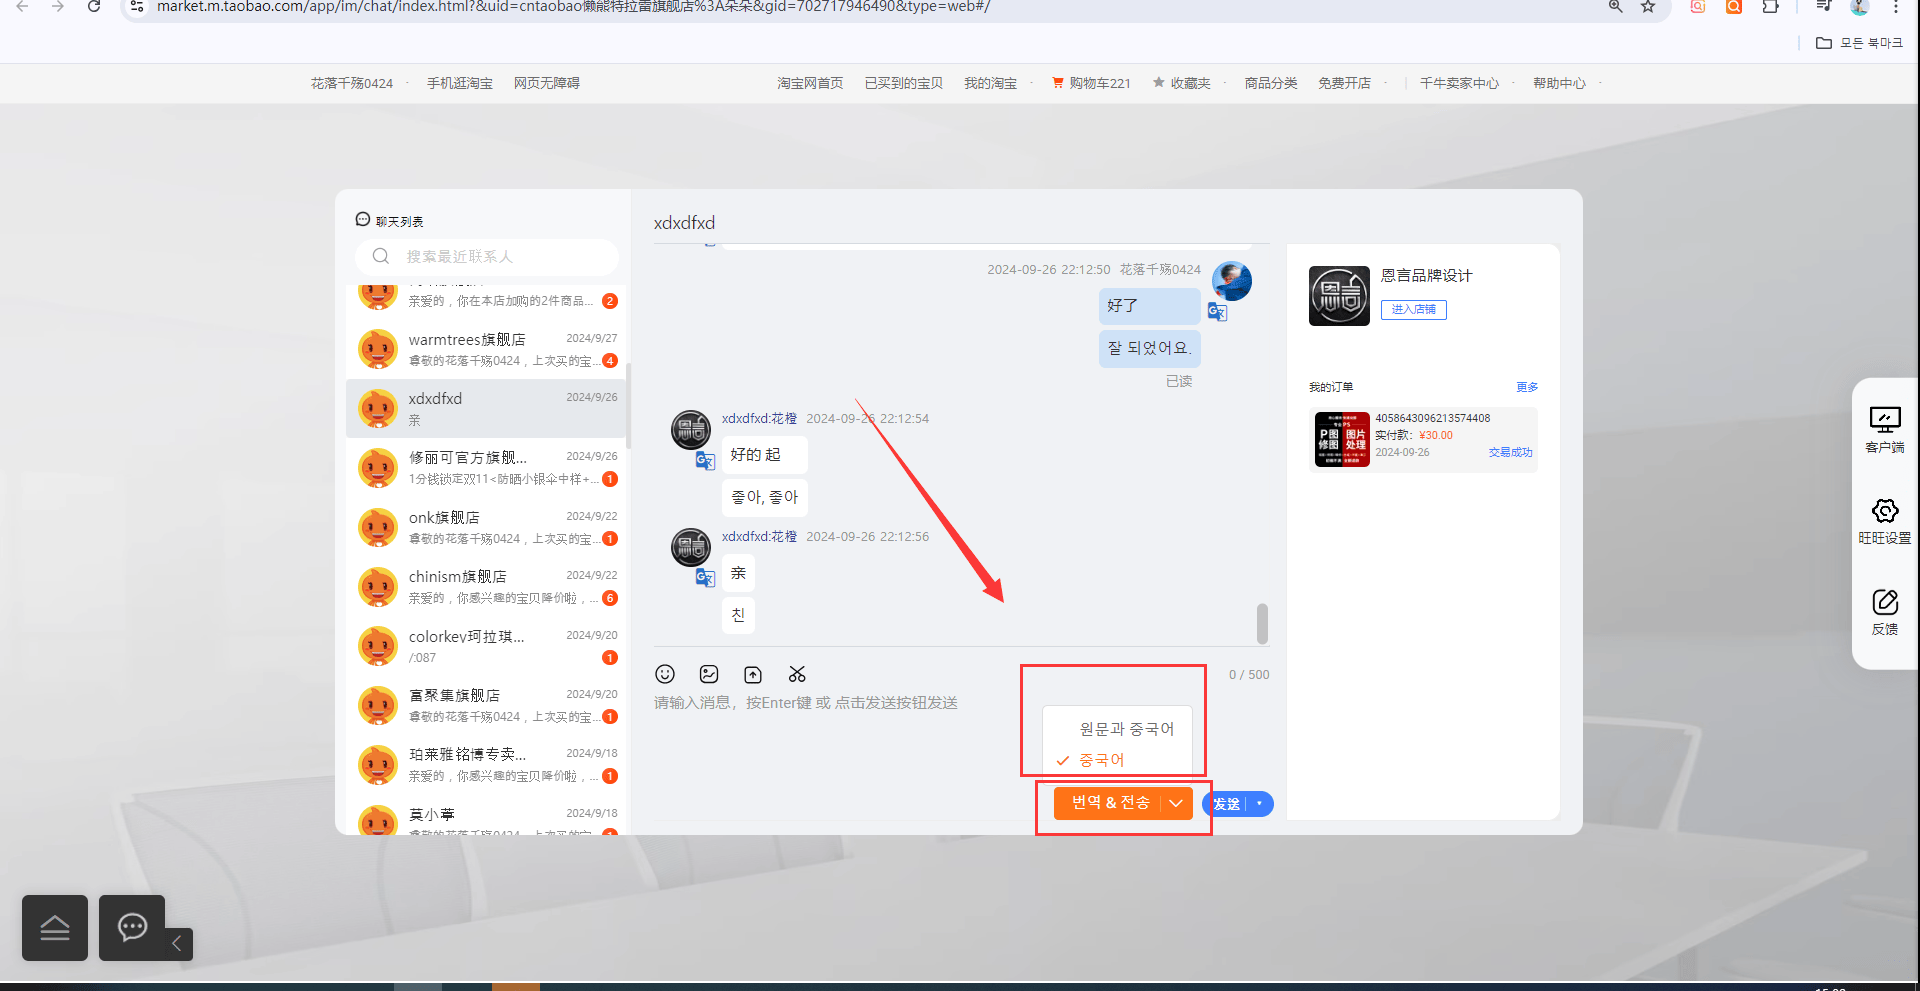
Task: Open the emoji picker in message toolbar
Action: click(665, 674)
